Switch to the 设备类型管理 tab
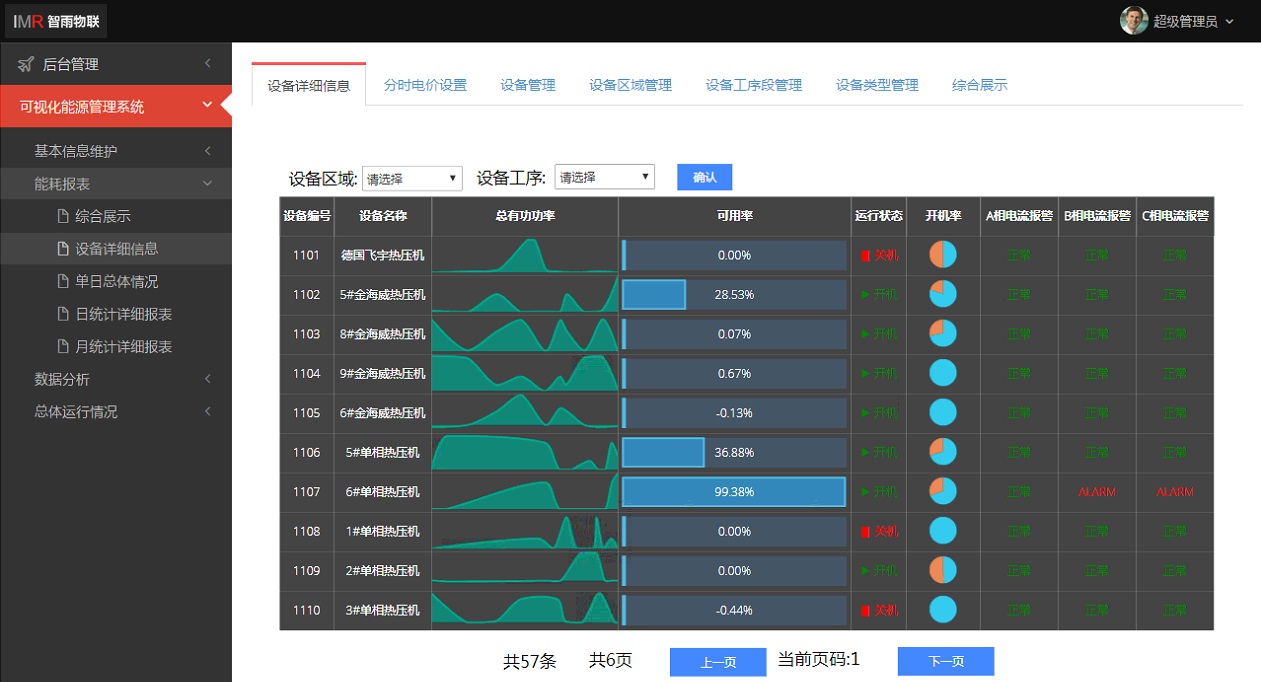 [x=877, y=85]
